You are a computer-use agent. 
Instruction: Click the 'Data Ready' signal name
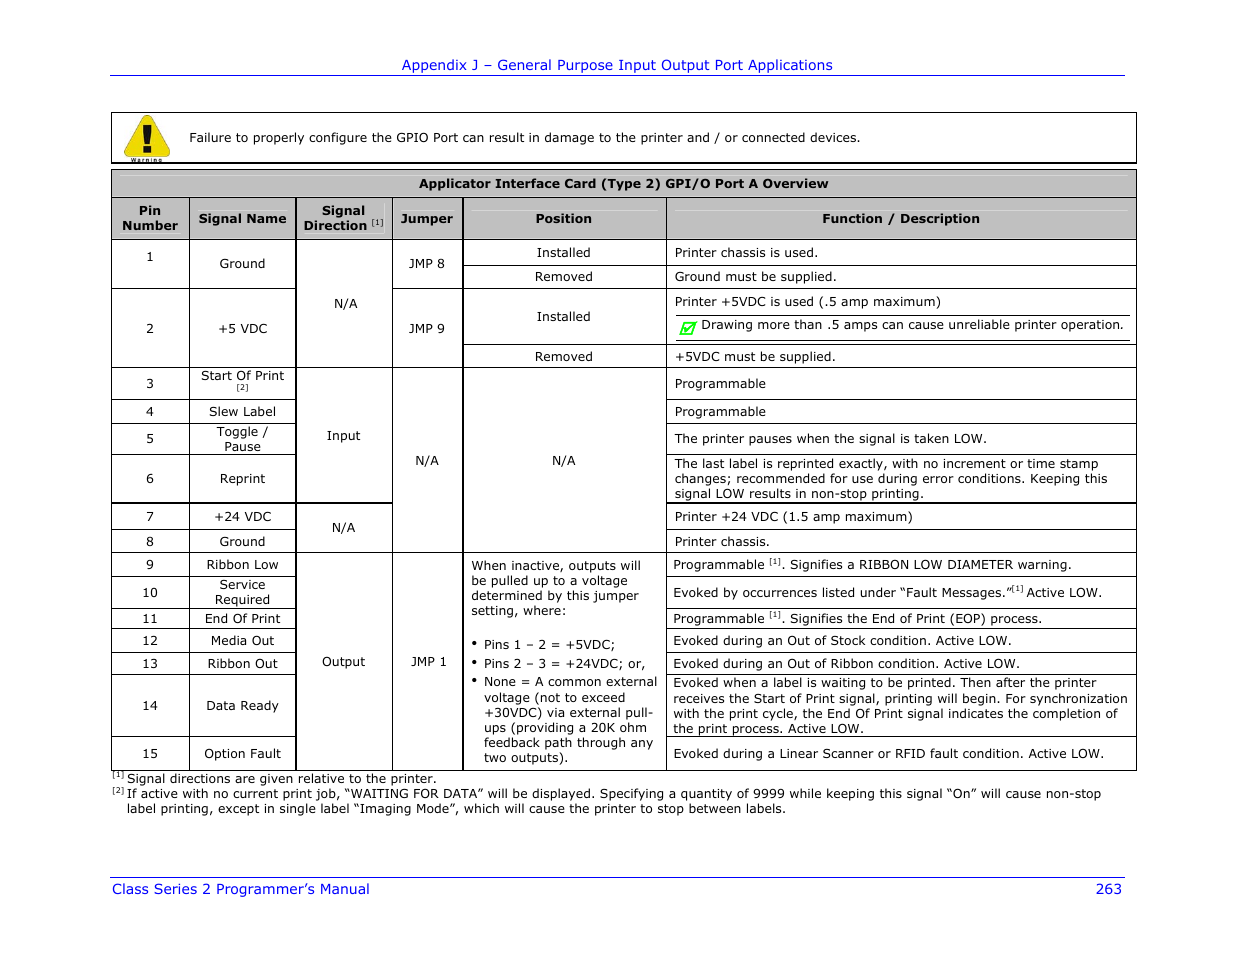(243, 706)
